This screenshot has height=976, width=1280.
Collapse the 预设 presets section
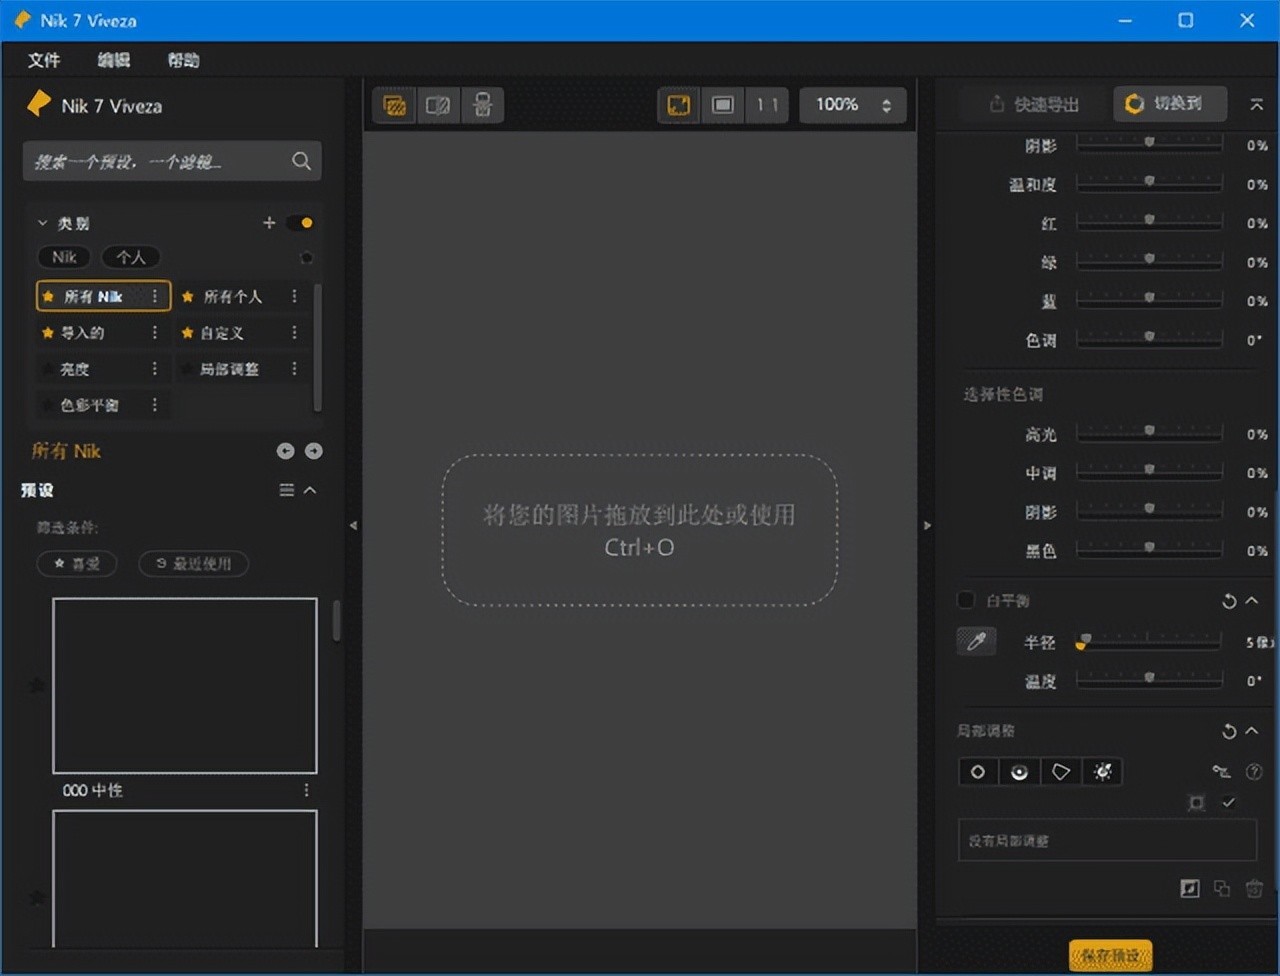click(310, 490)
